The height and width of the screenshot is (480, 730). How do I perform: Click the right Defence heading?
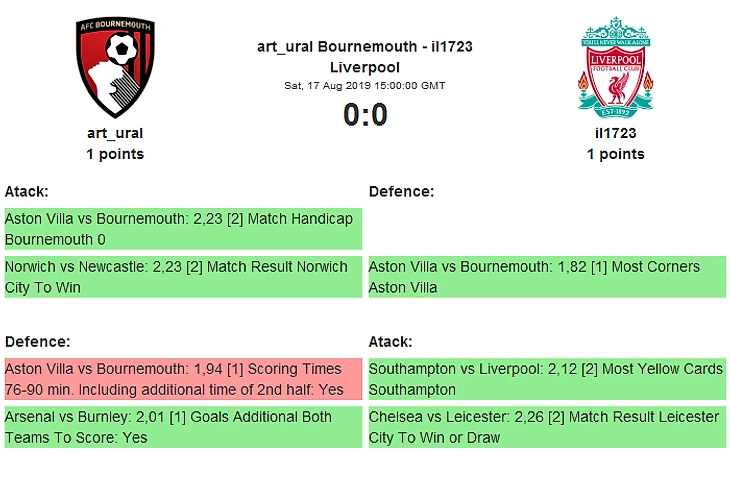401,191
